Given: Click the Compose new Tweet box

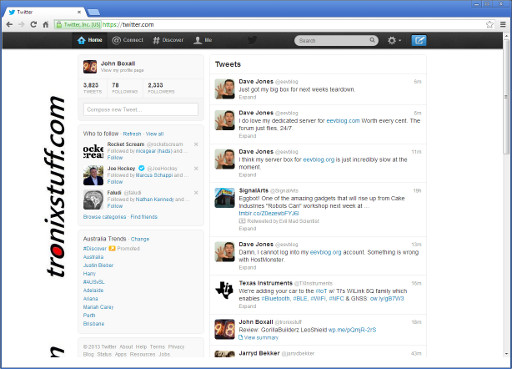Looking at the screenshot, I should click(x=141, y=110).
